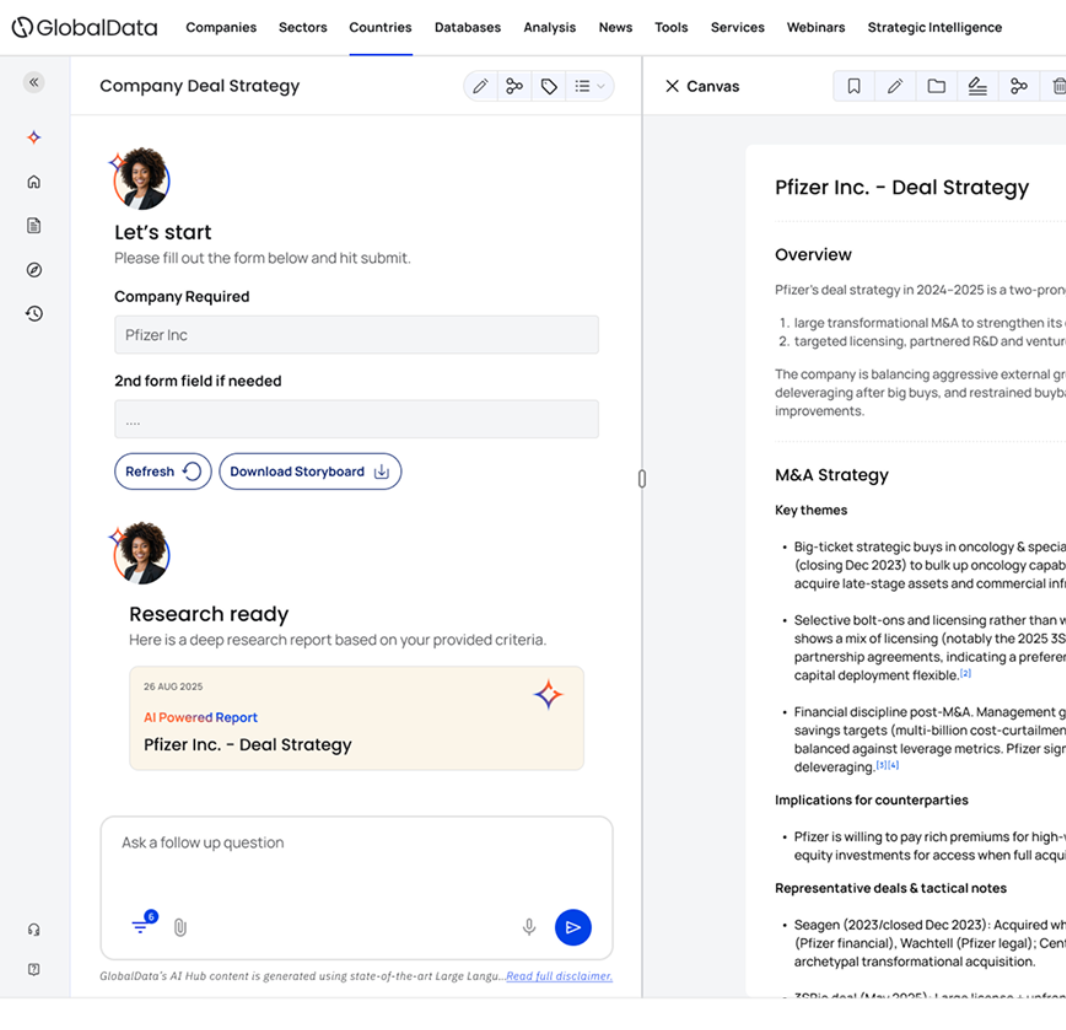Close the Canvas panel
1066x1030 pixels.
(x=672, y=86)
